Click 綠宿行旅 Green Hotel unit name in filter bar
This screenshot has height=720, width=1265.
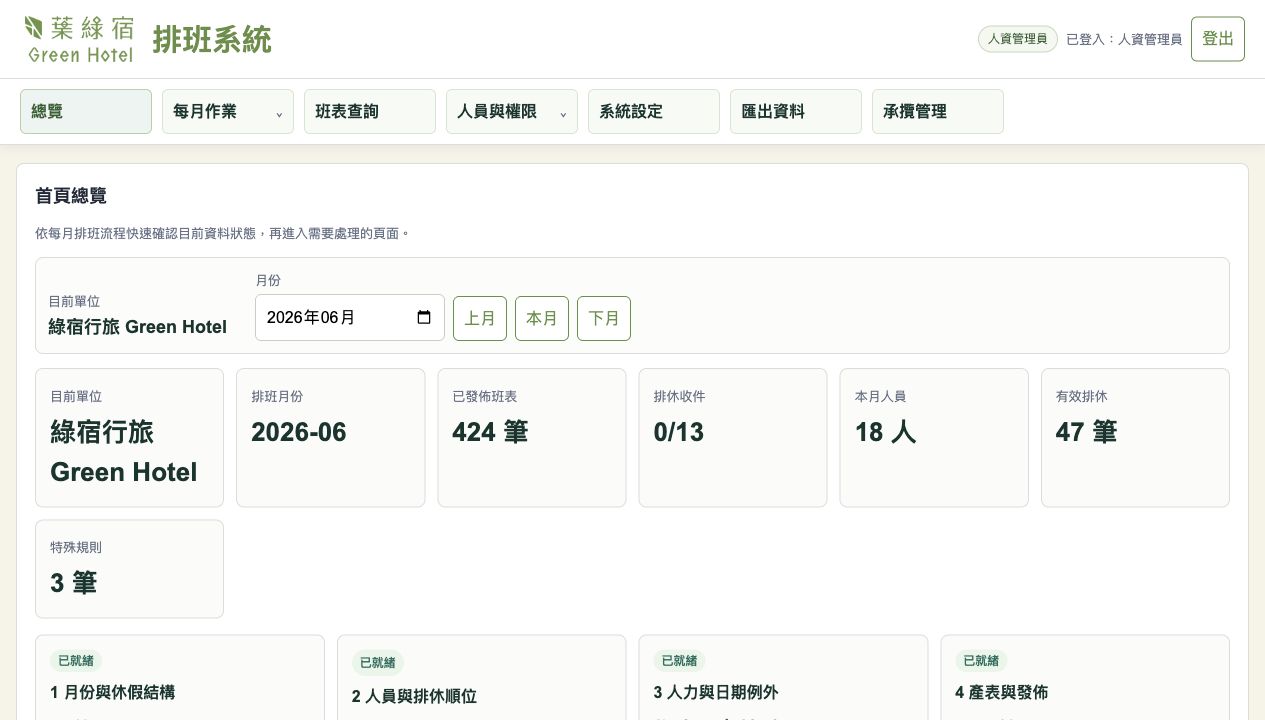pos(138,327)
